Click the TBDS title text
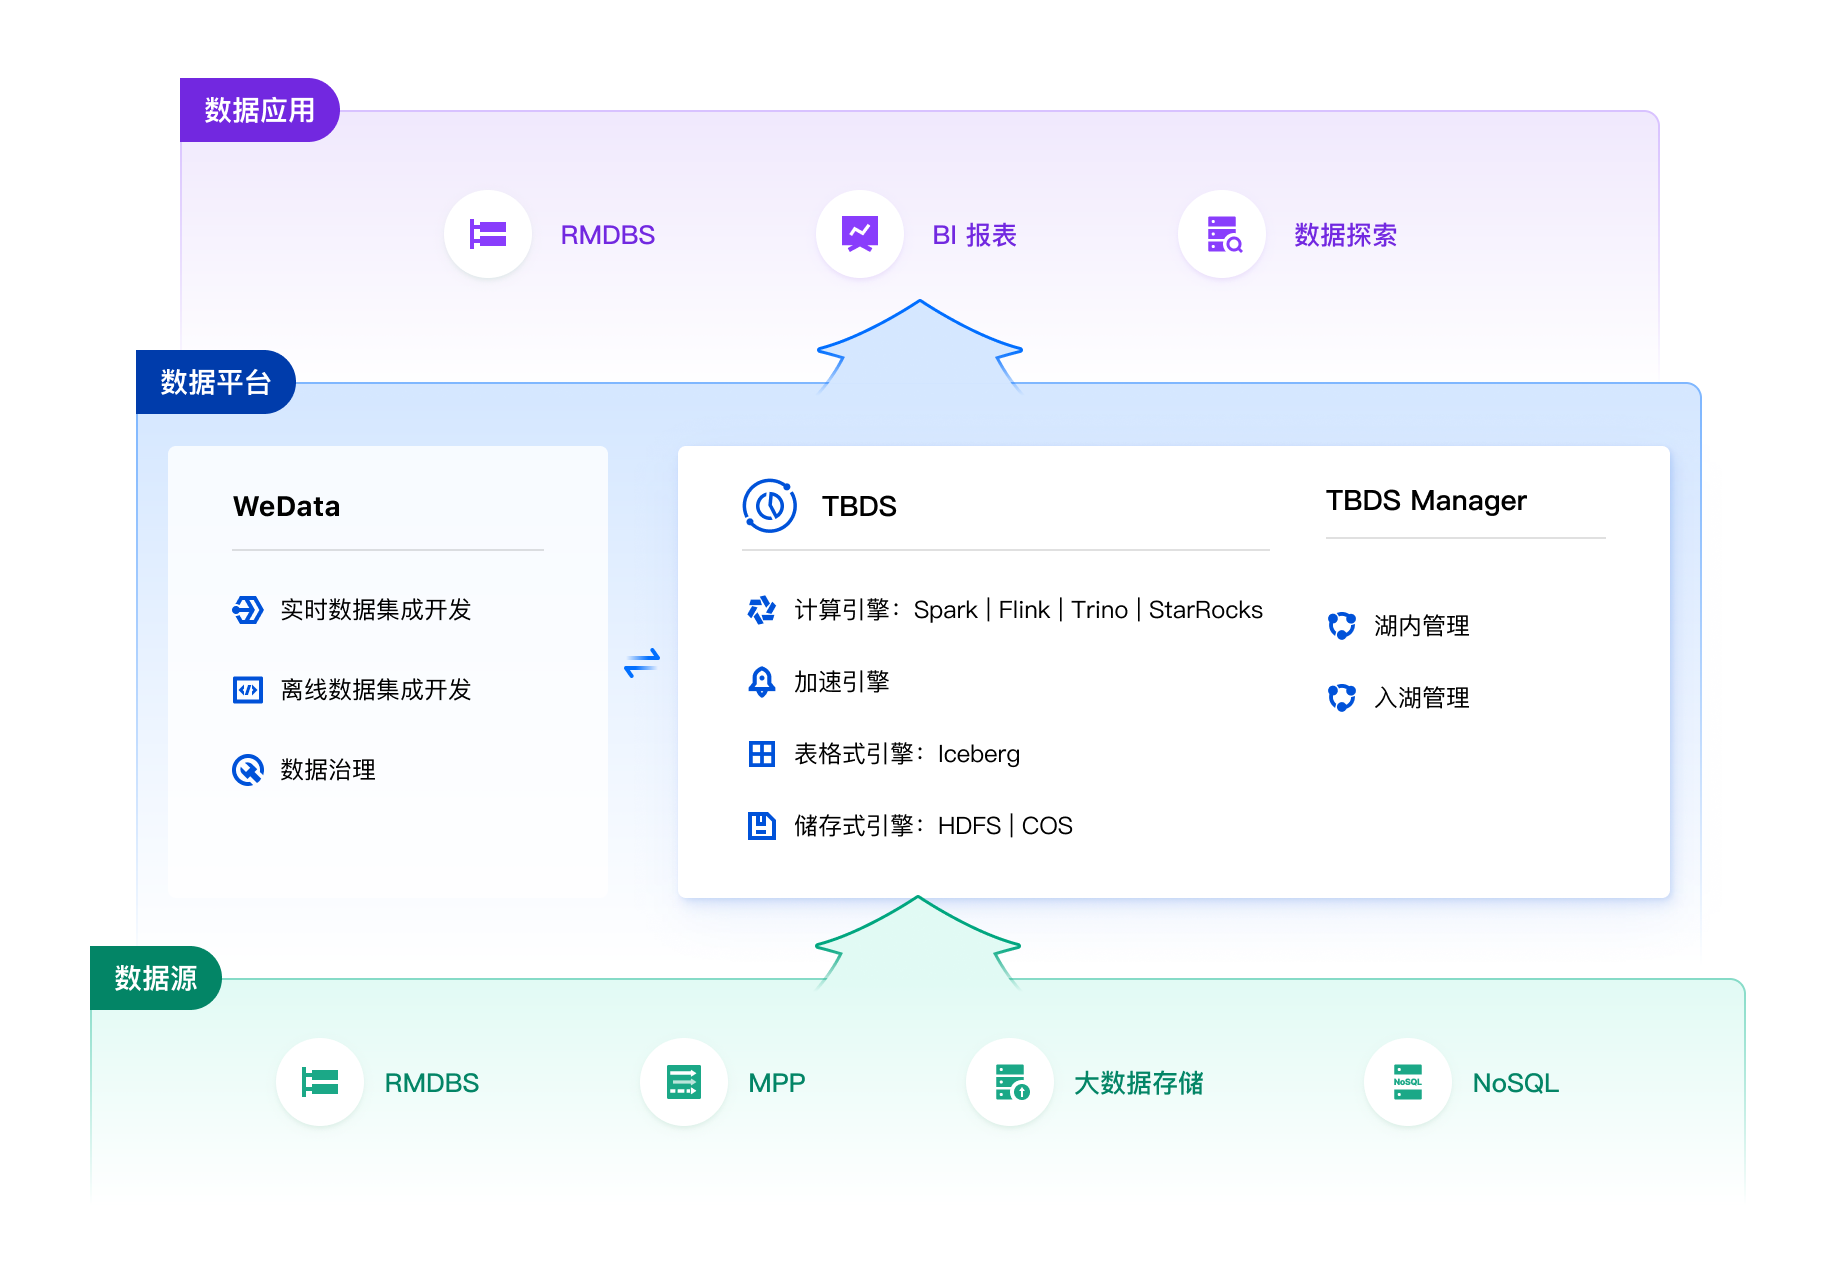1840x1280 pixels. pos(859,506)
